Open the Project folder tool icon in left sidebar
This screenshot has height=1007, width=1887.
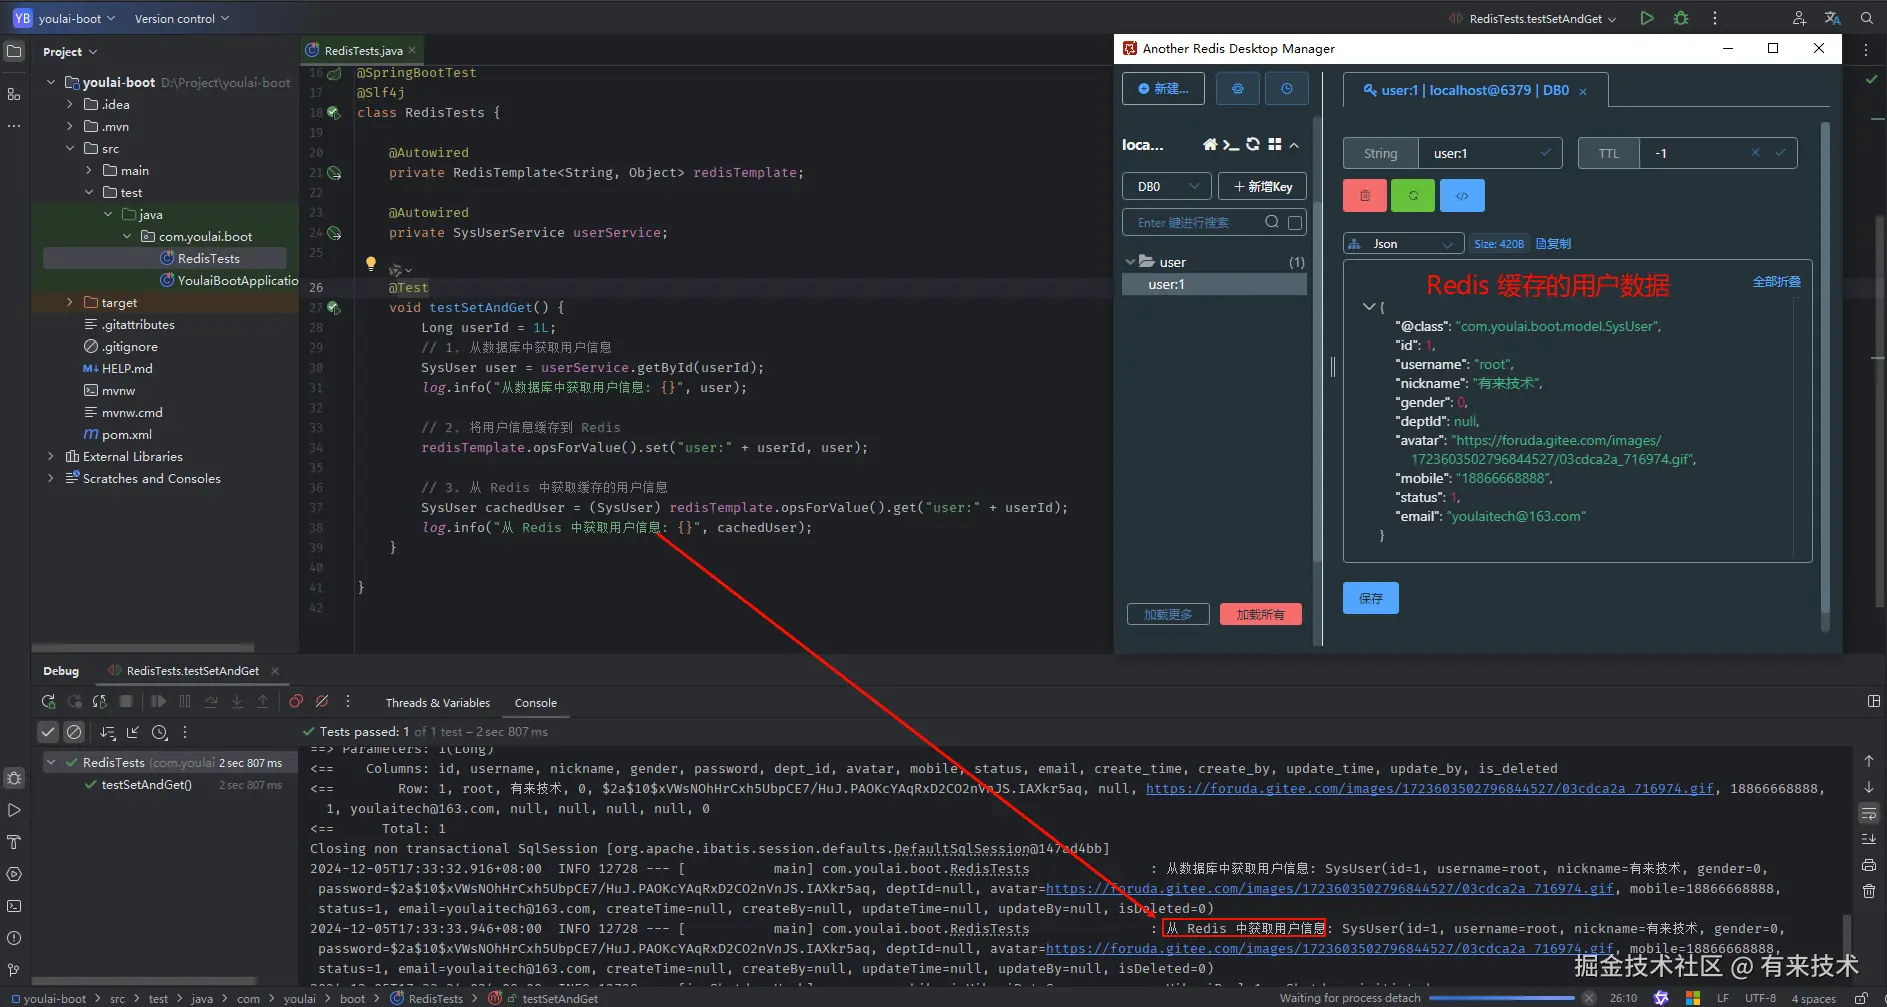[x=14, y=51]
